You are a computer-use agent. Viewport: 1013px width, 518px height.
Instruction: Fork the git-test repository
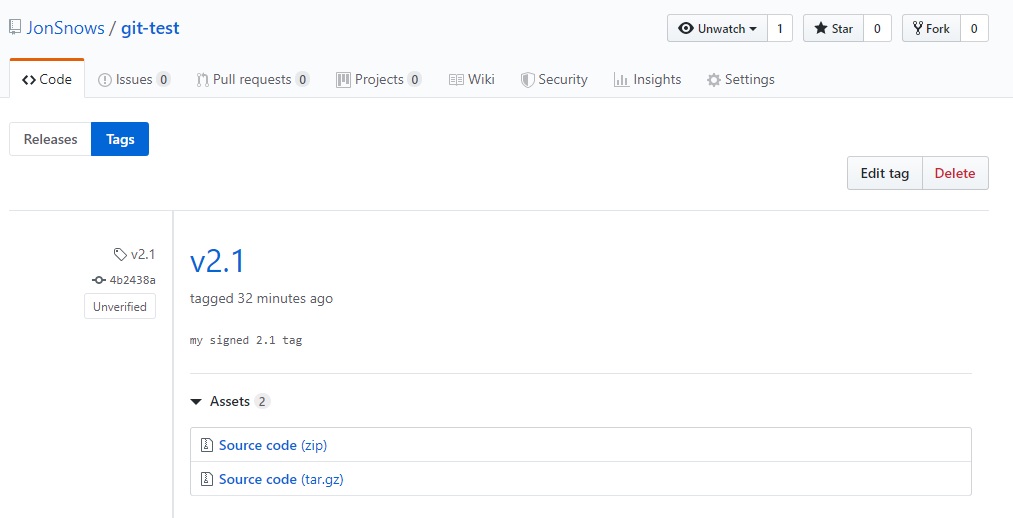click(930, 29)
